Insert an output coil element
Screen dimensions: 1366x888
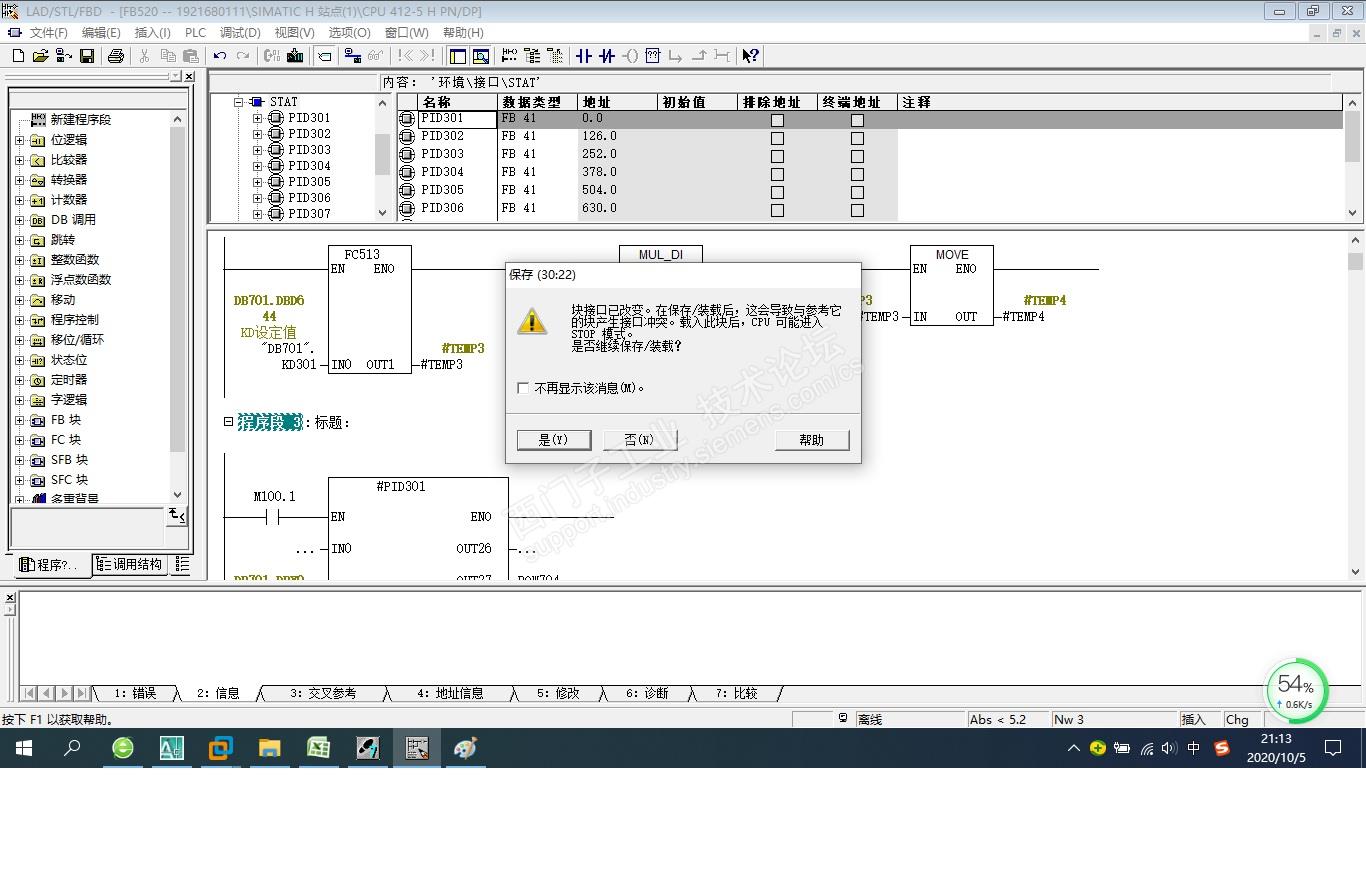coord(630,56)
